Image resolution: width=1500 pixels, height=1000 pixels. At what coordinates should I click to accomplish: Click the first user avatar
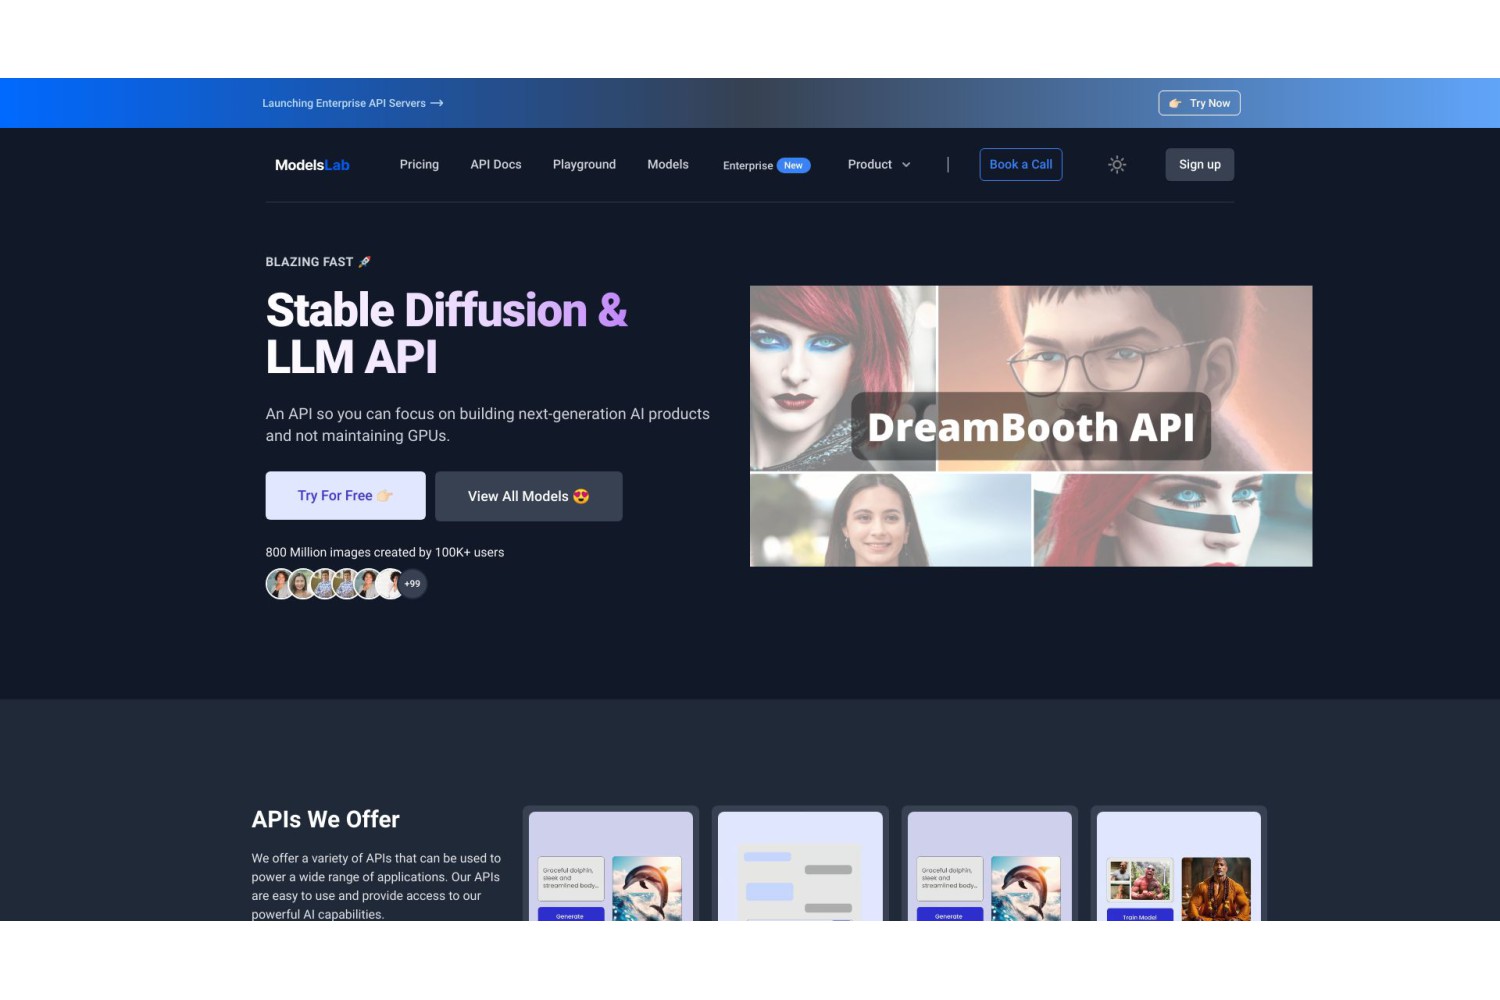click(279, 584)
